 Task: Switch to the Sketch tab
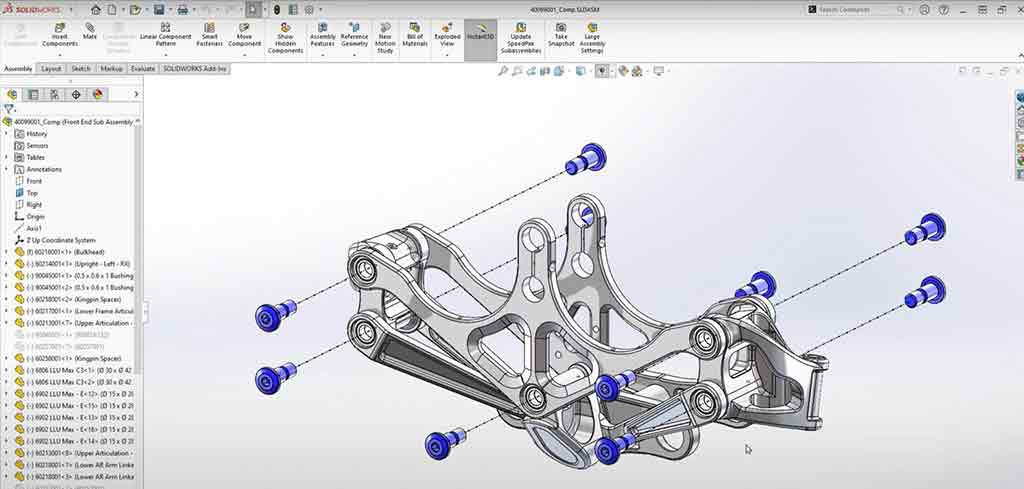tap(81, 69)
